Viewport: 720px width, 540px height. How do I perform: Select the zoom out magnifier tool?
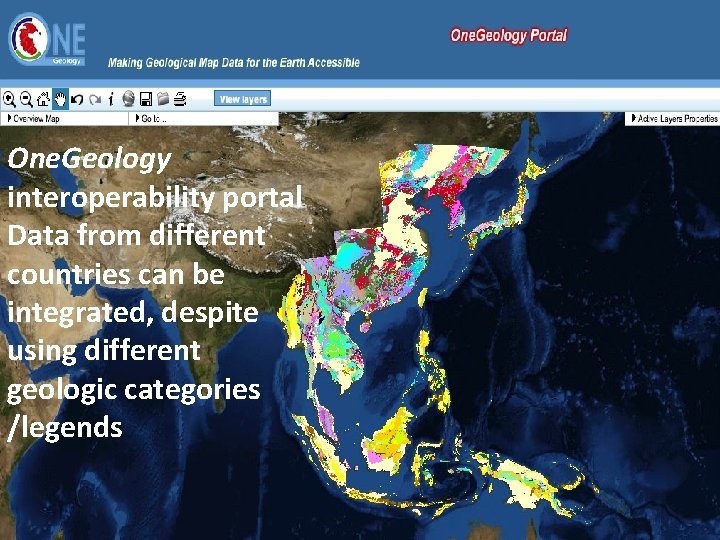[26, 99]
